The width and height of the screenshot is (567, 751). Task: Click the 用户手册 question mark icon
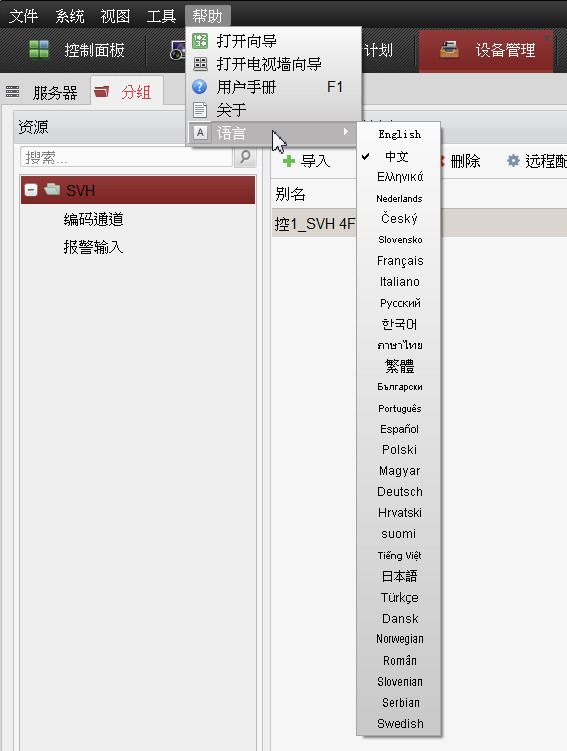pyautogui.click(x=200, y=87)
